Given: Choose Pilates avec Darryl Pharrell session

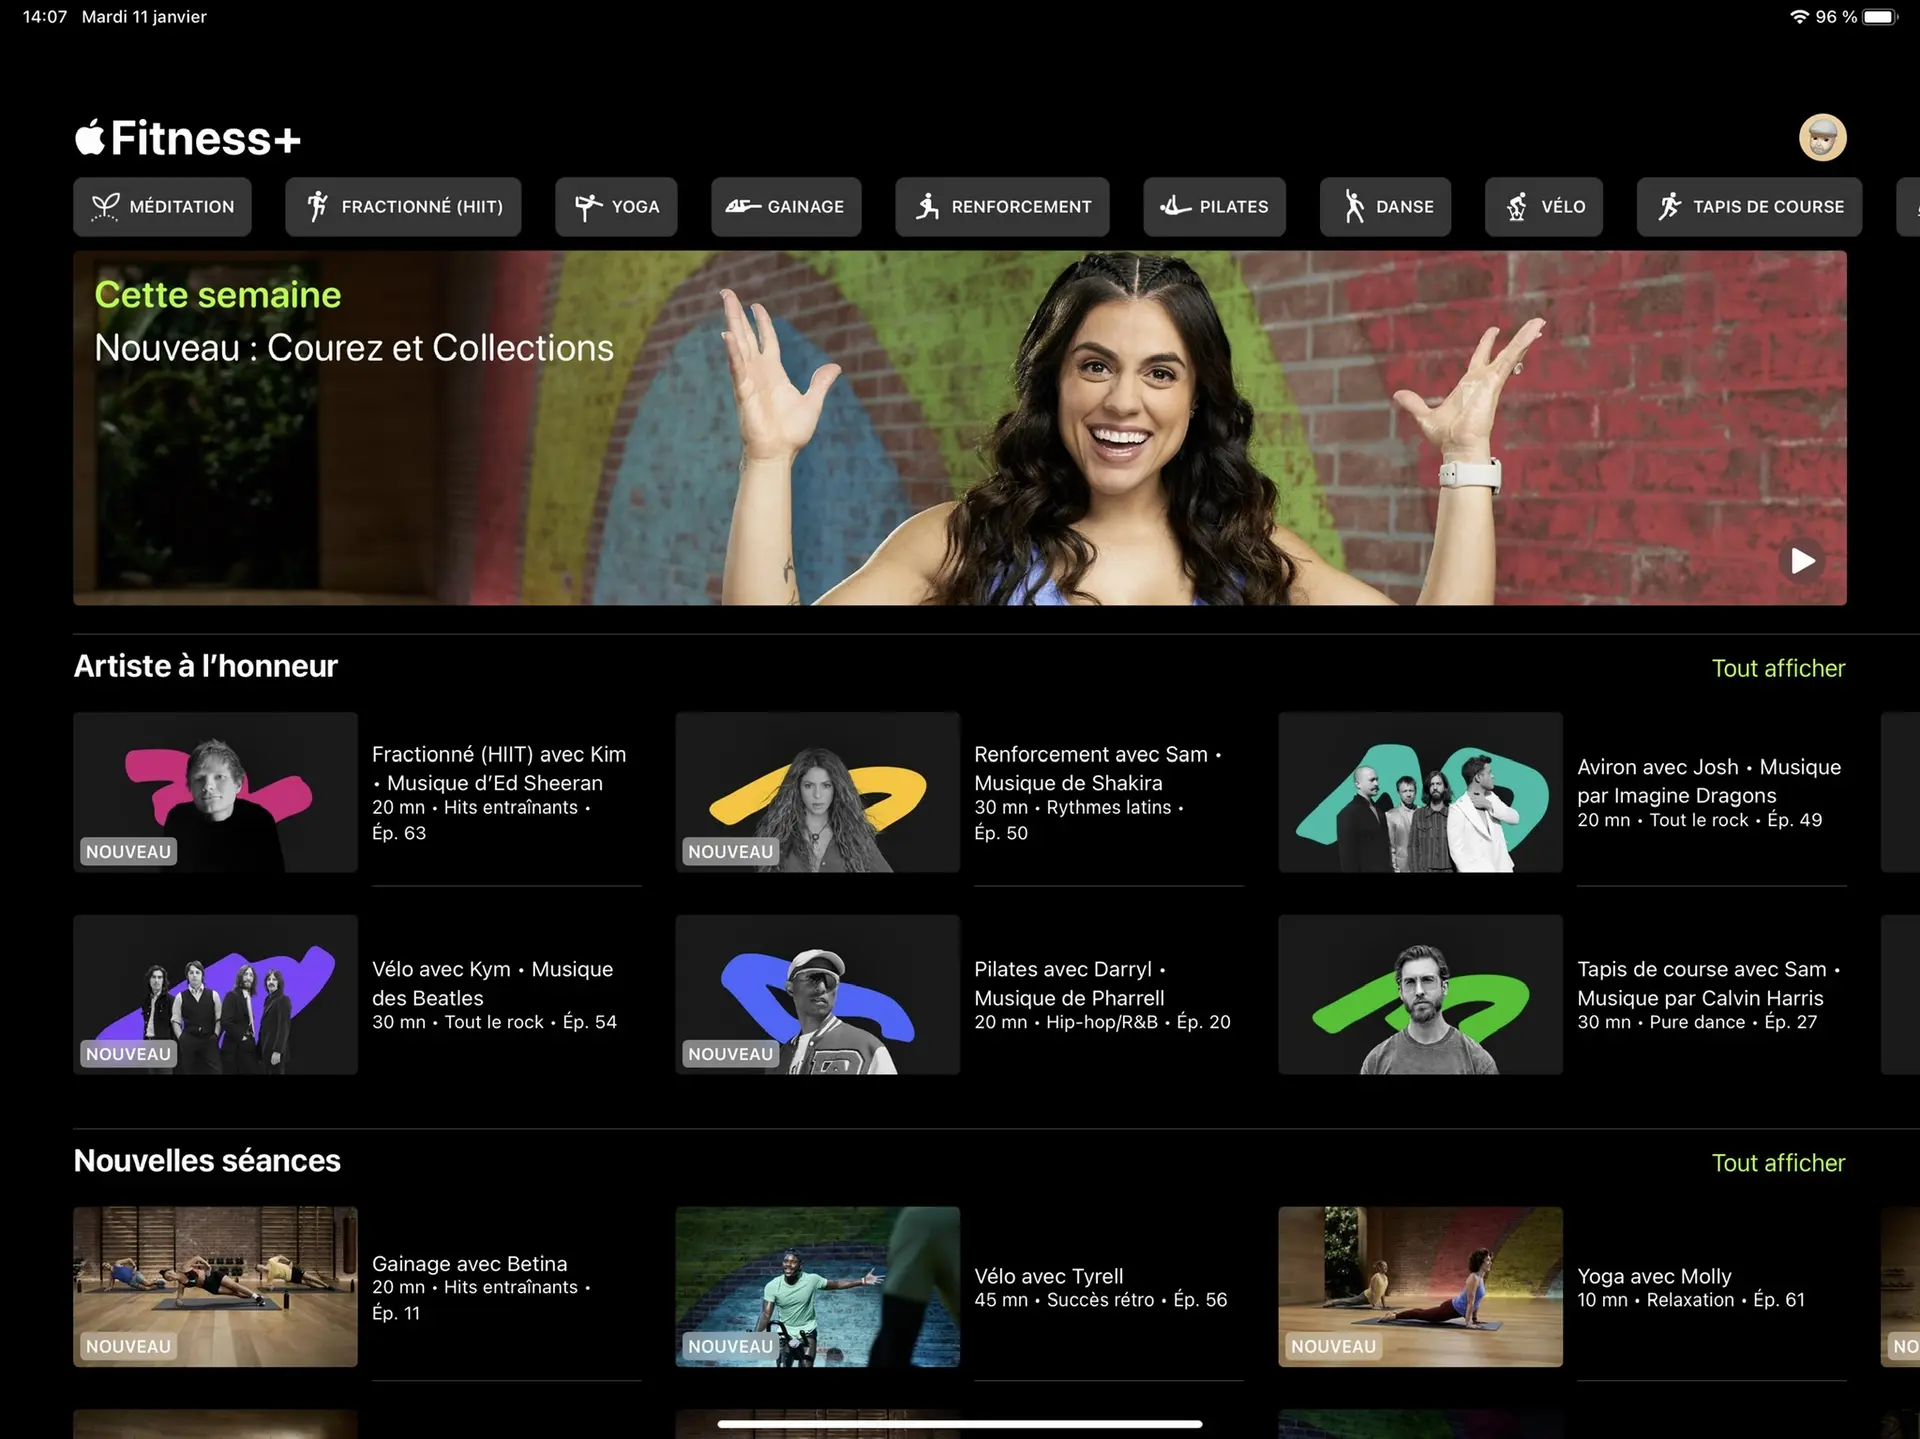Looking at the screenshot, I should pyautogui.click(x=817, y=995).
